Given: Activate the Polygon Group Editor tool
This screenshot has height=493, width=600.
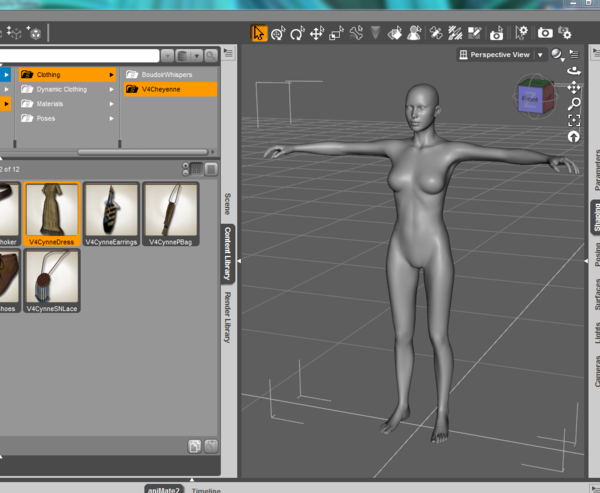Looking at the screenshot, I should click(474, 33).
